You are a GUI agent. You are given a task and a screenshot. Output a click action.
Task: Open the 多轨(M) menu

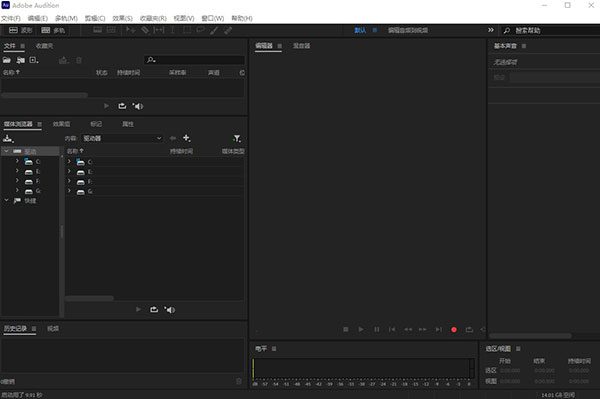66,18
